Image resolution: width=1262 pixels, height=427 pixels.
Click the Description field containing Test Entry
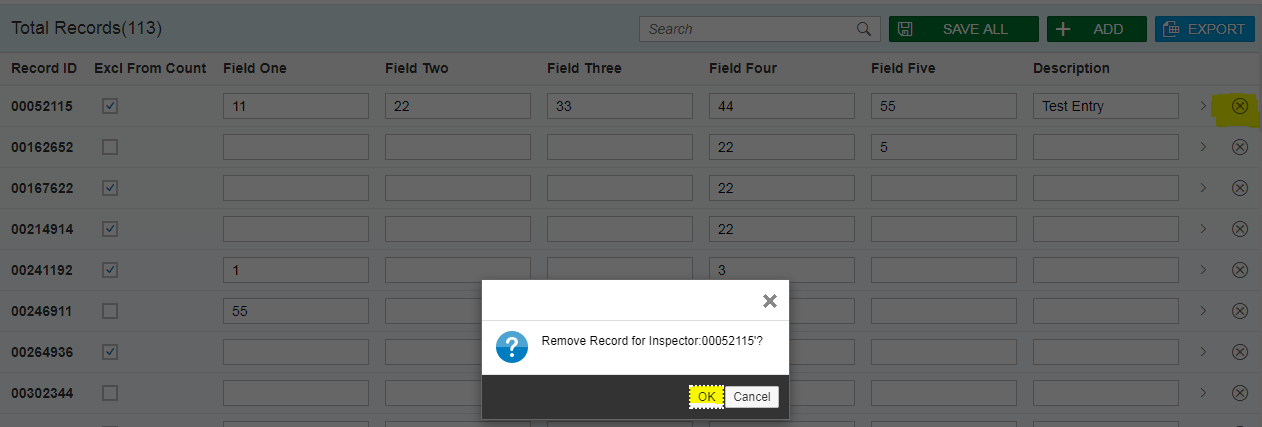coord(1106,106)
